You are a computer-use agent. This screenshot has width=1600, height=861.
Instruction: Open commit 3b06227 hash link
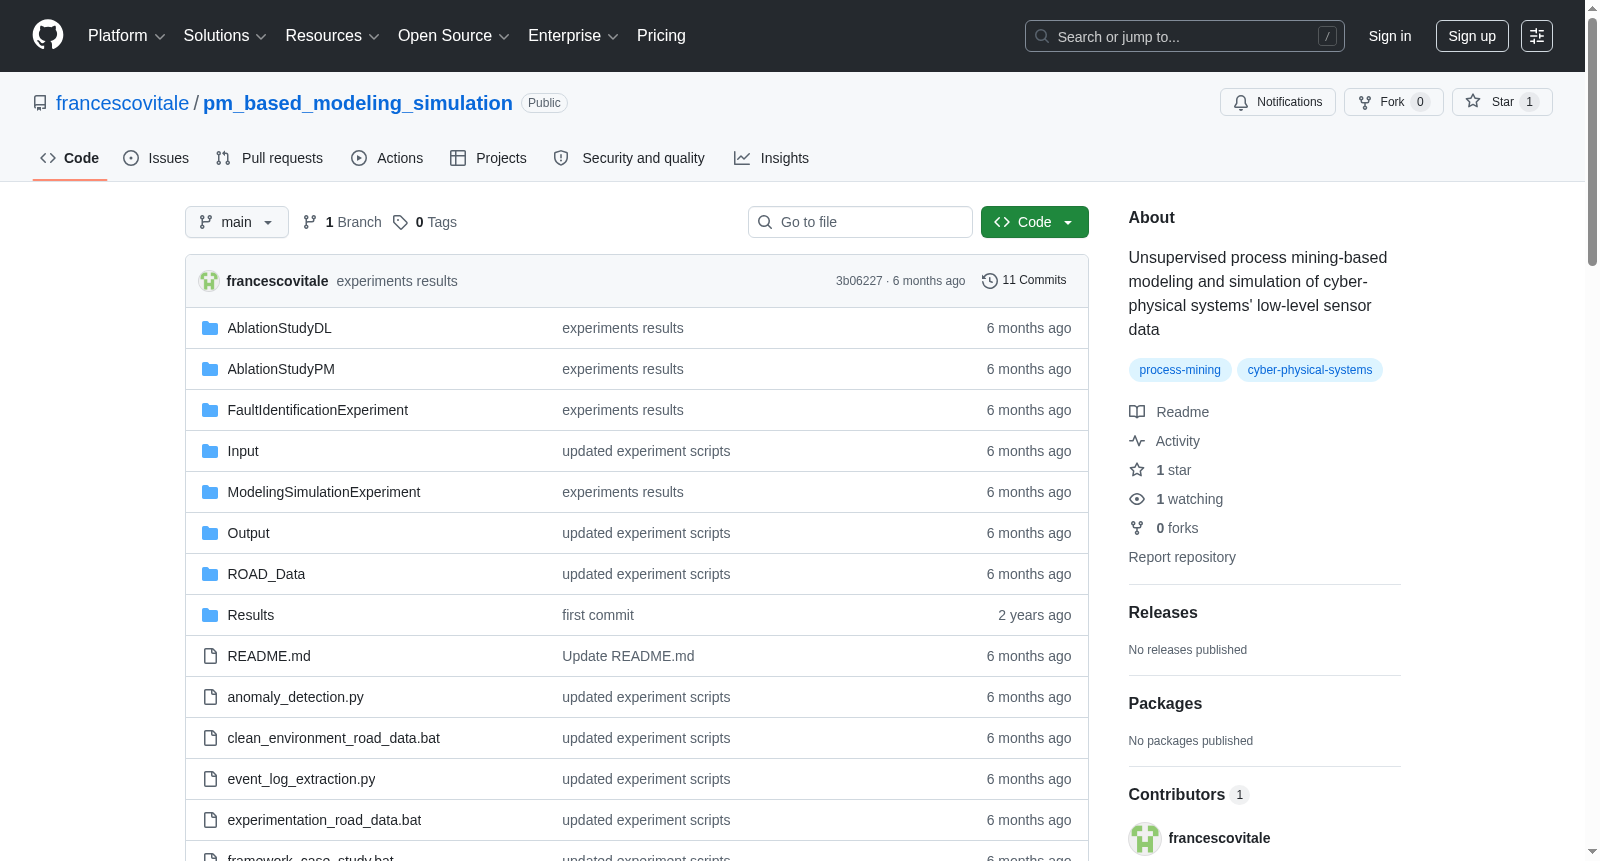[x=859, y=281]
